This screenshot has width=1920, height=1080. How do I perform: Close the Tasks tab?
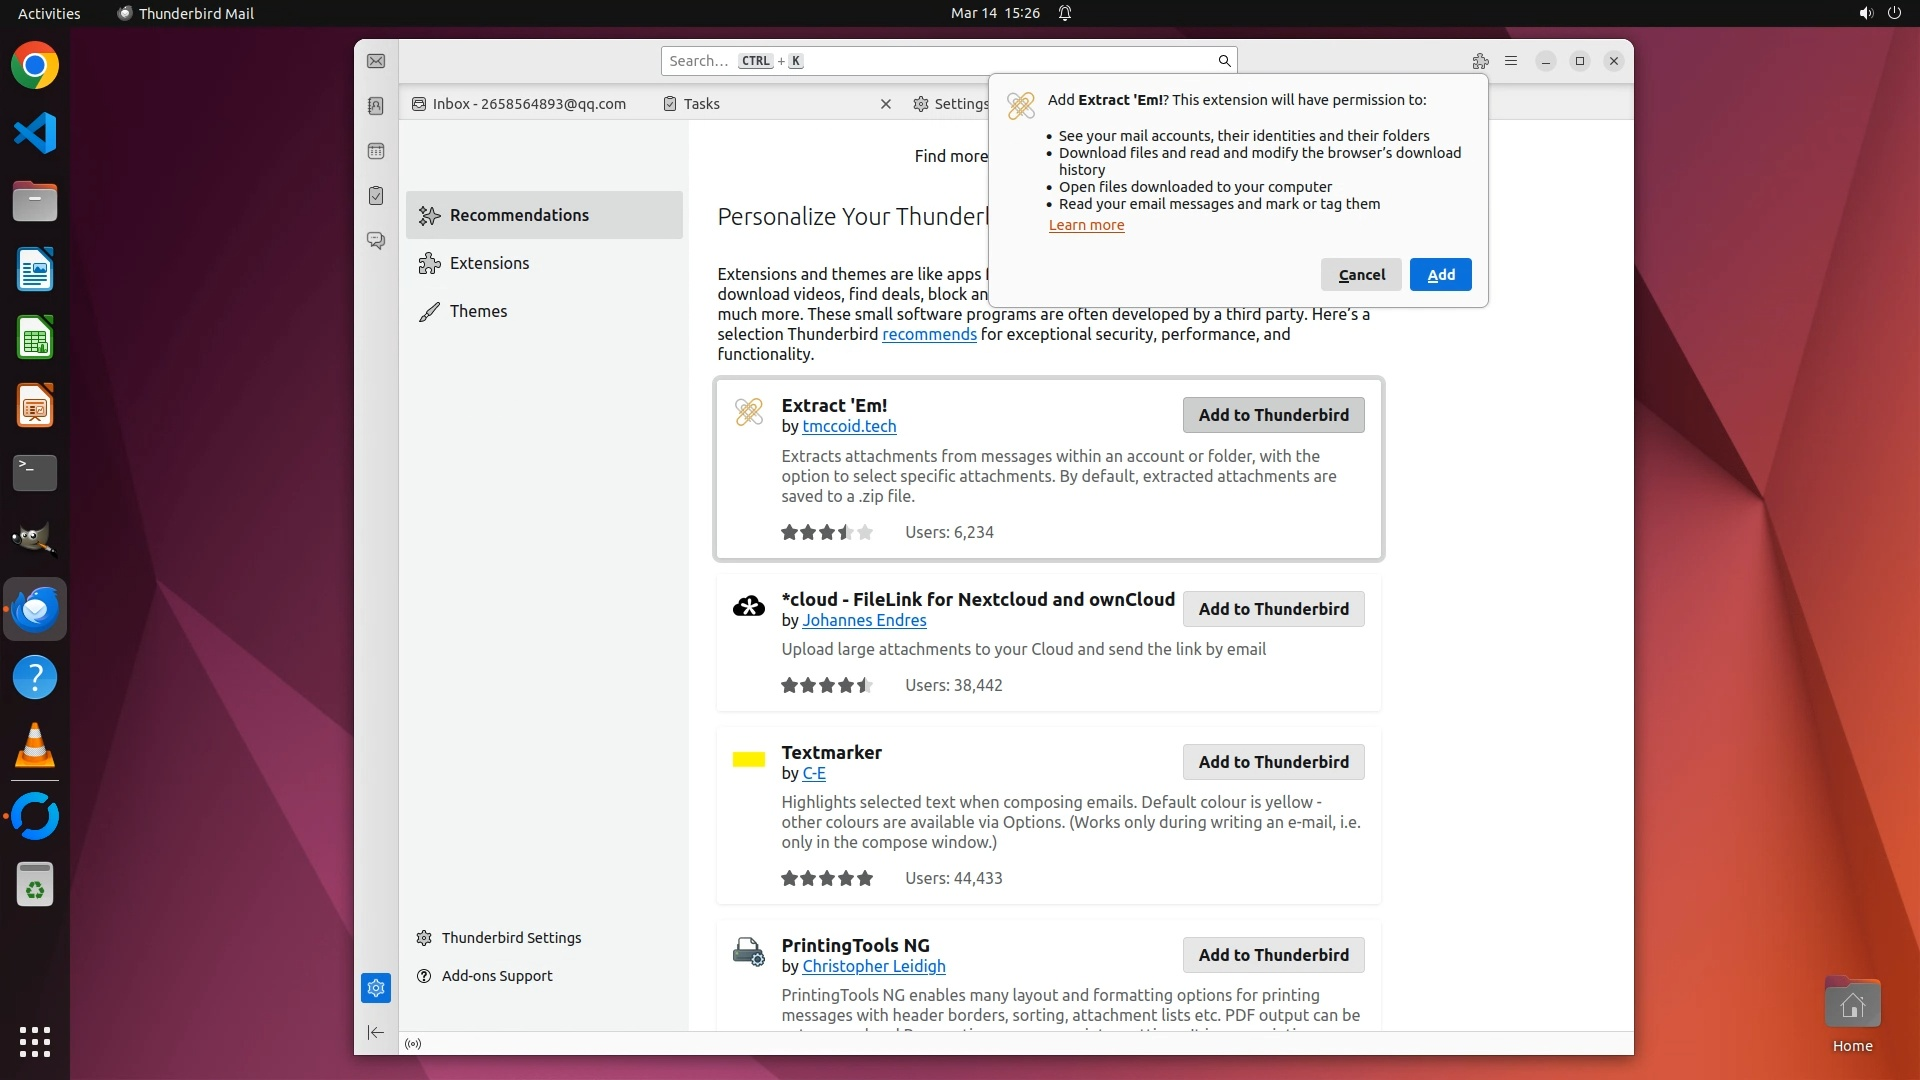885,104
